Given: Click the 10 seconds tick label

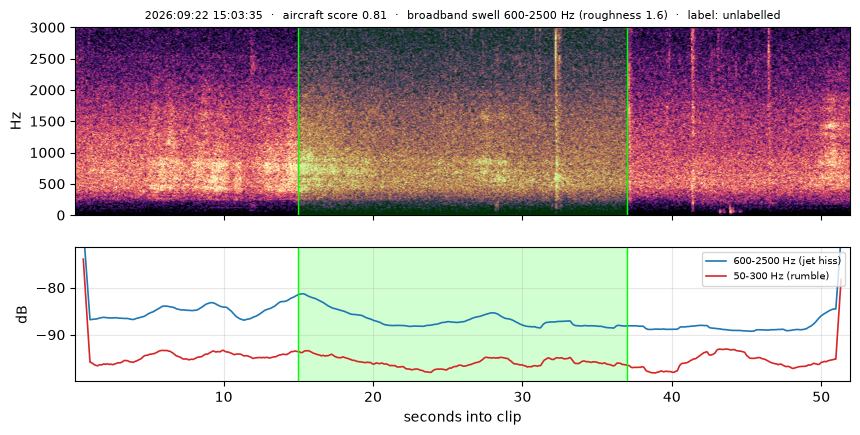Looking at the screenshot, I should pos(224,396).
